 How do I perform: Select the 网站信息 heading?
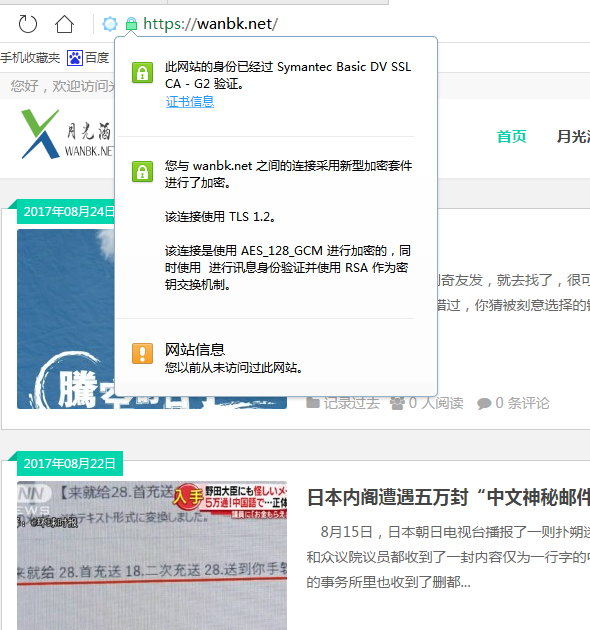[195, 350]
